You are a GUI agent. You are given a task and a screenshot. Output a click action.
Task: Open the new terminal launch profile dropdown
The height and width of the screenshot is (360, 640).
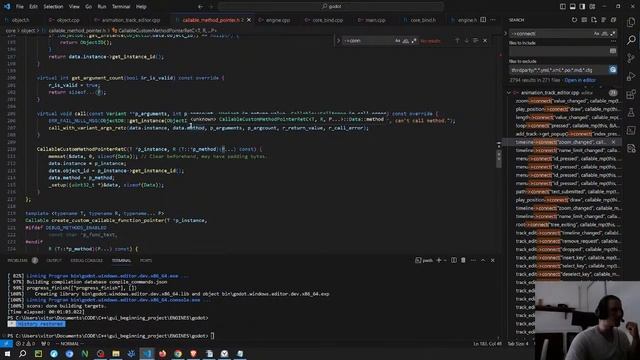tap(445, 260)
